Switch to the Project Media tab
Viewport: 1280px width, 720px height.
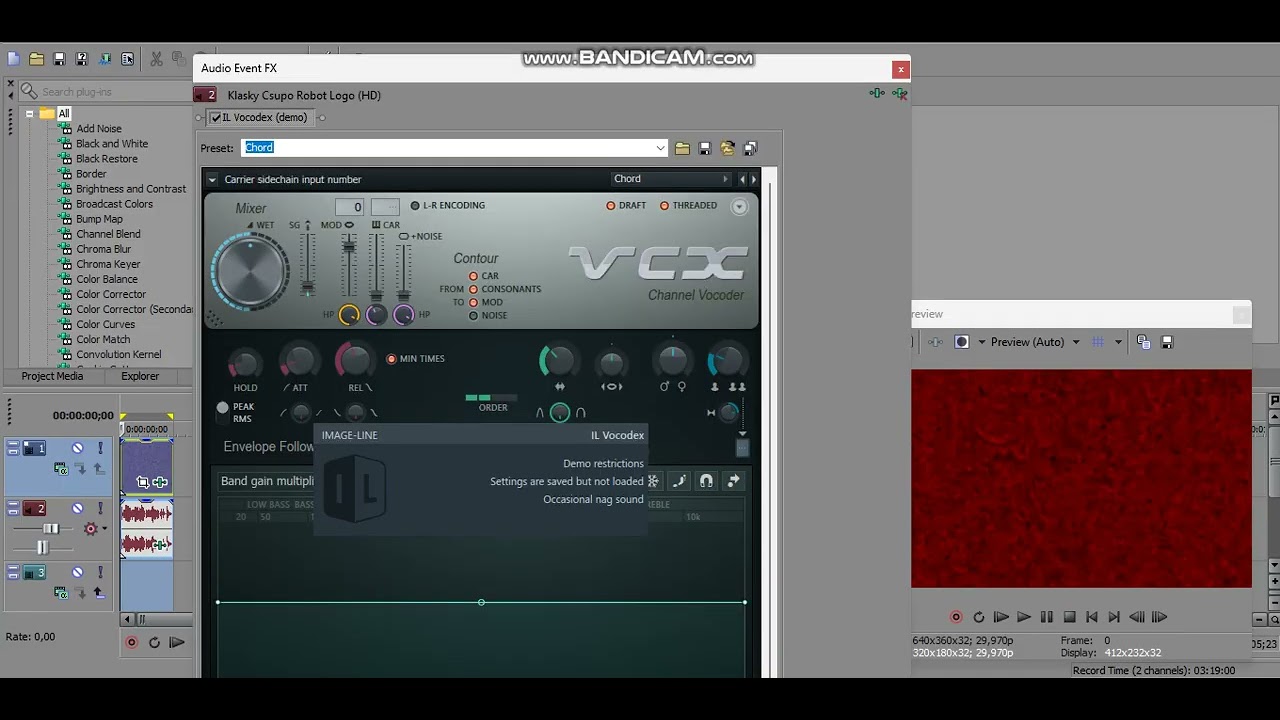(53, 376)
